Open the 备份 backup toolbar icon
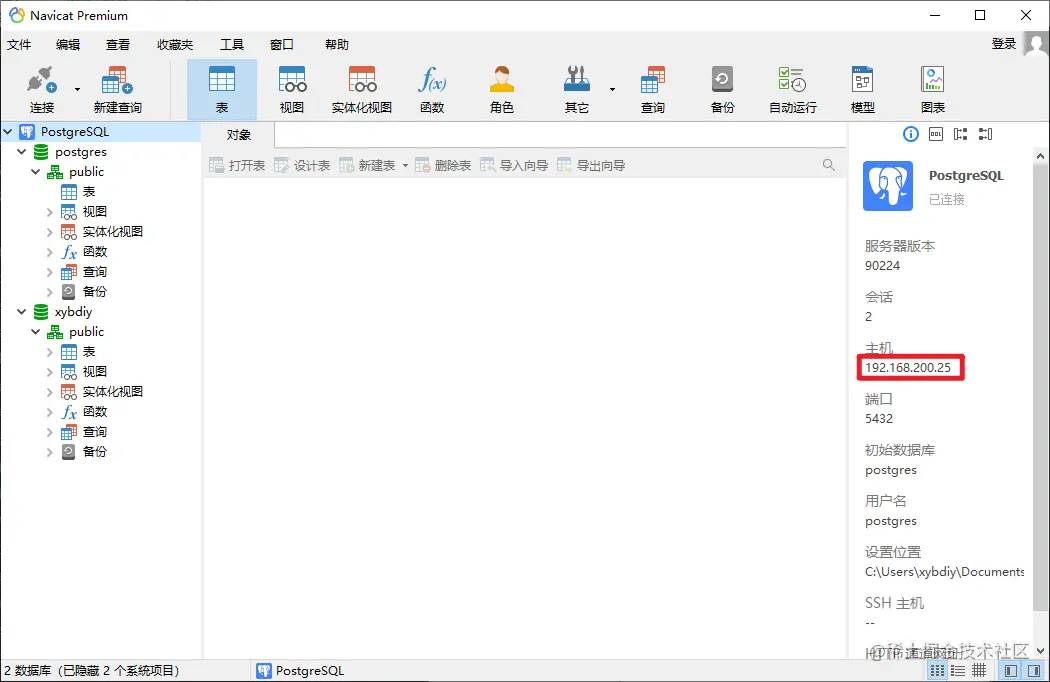 coord(722,89)
